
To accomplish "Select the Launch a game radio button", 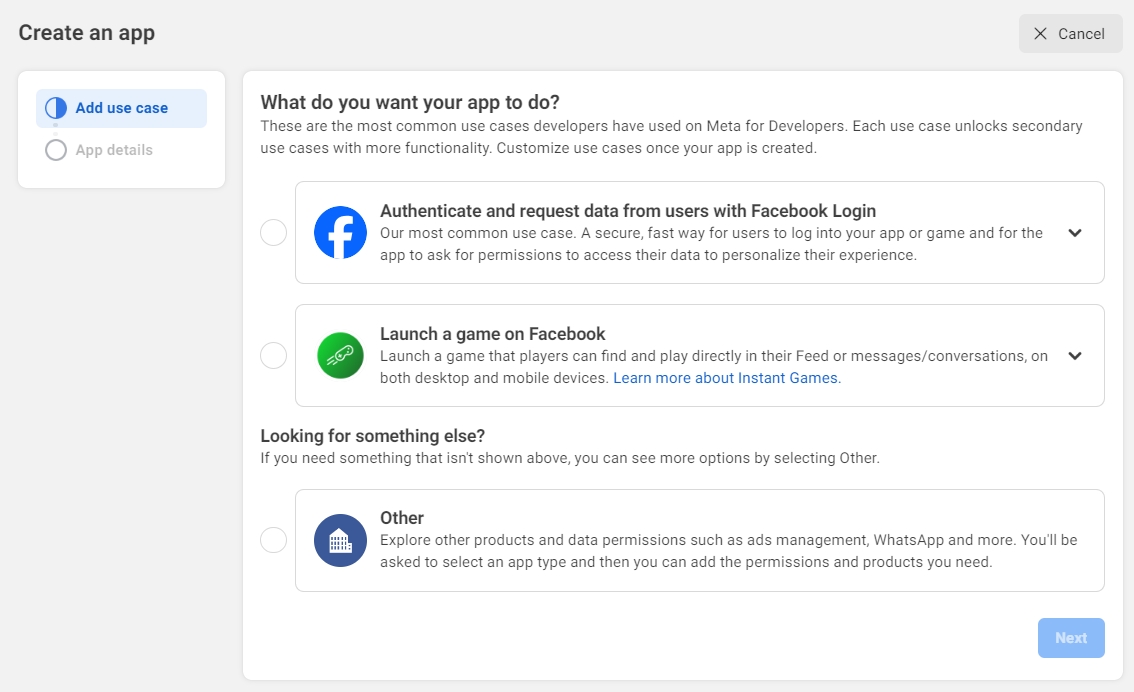I will pyautogui.click(x=273, y=356).
